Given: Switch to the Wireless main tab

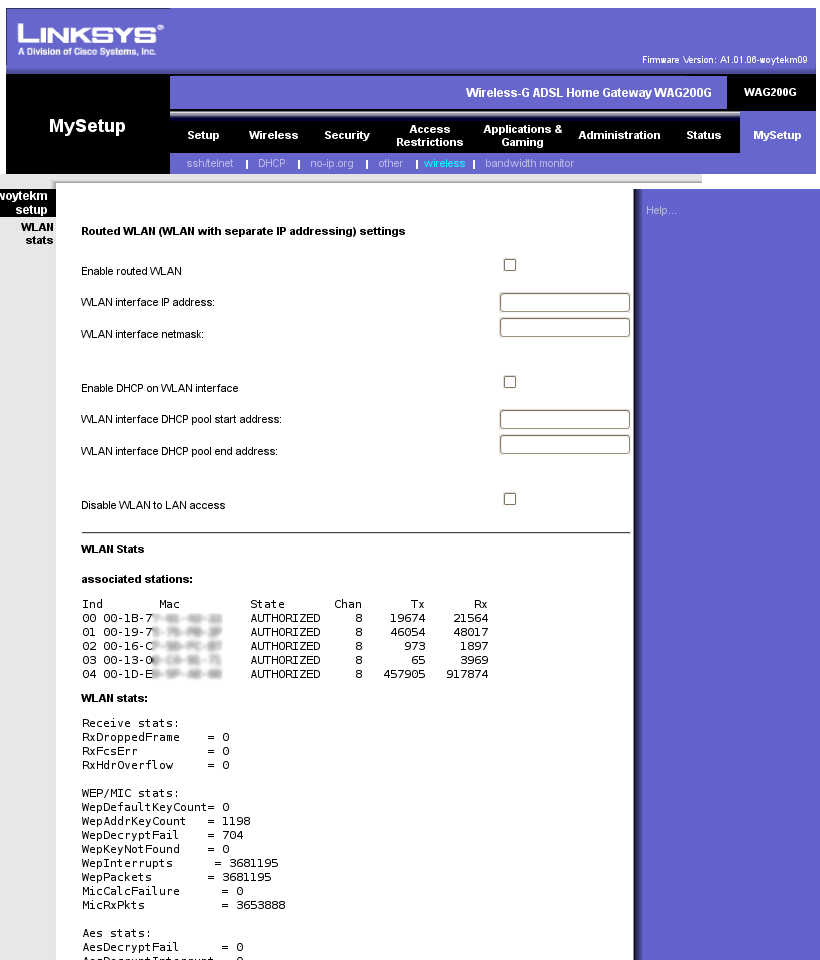Looking at the screenshot, I should [x=273, y=135].
